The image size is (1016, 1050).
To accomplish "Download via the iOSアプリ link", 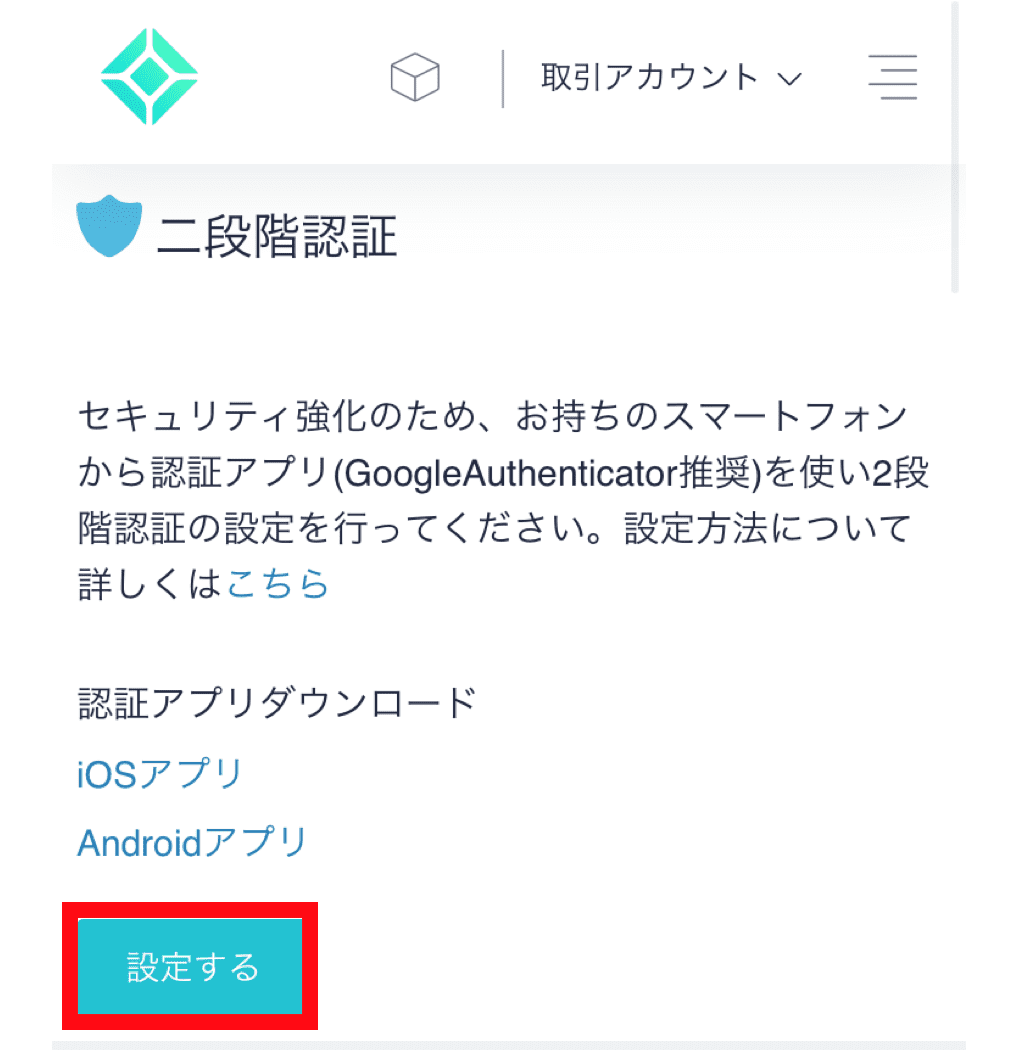I will tap(157, 772).
